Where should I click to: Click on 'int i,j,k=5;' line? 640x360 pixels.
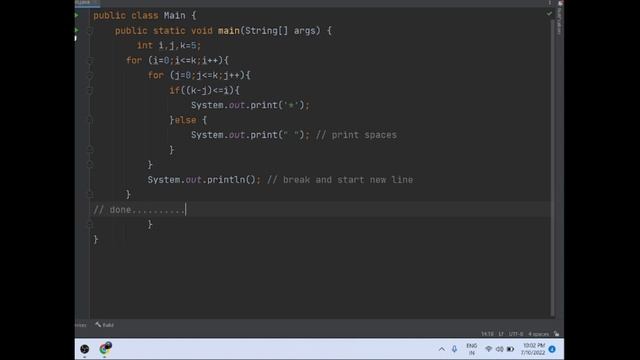(x=169, y=45)
